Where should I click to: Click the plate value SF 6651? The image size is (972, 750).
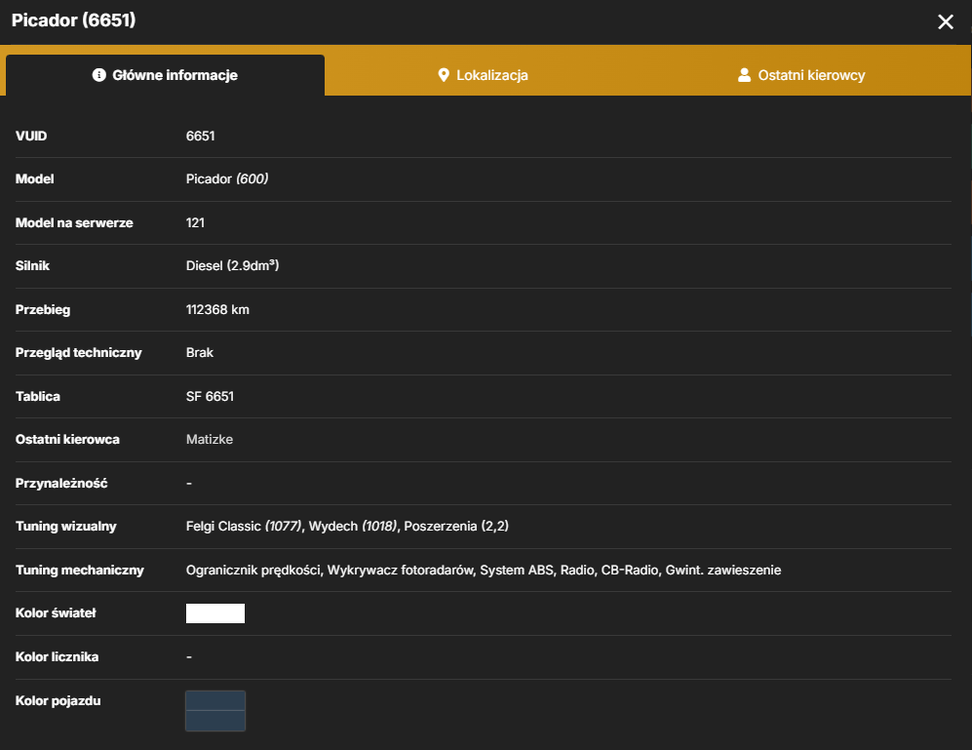[x=210, y=396]
